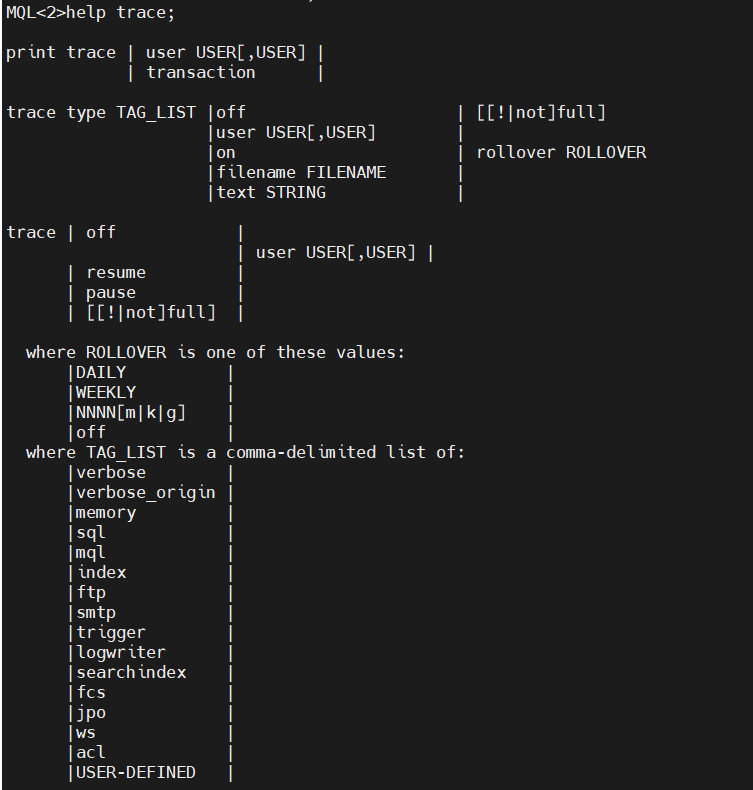Click the 'searchindex' tag entry

point(131,672)
